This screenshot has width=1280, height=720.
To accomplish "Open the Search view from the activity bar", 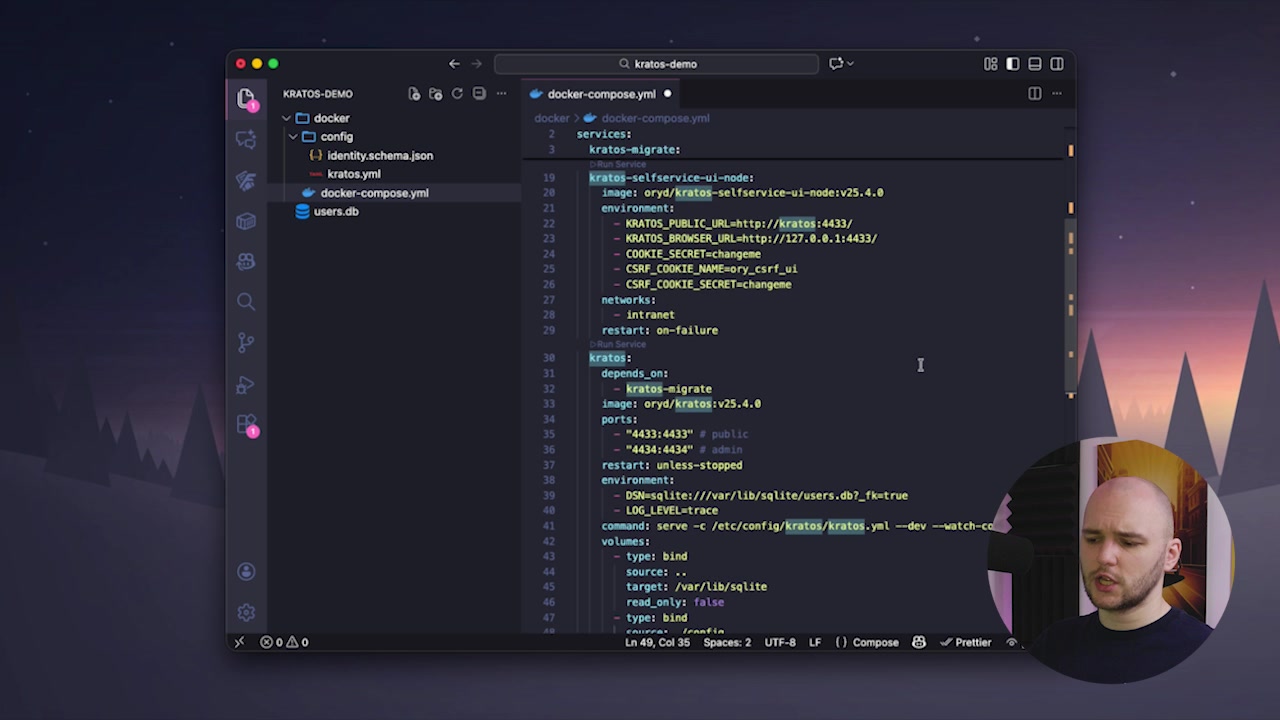I will point(246,301).
